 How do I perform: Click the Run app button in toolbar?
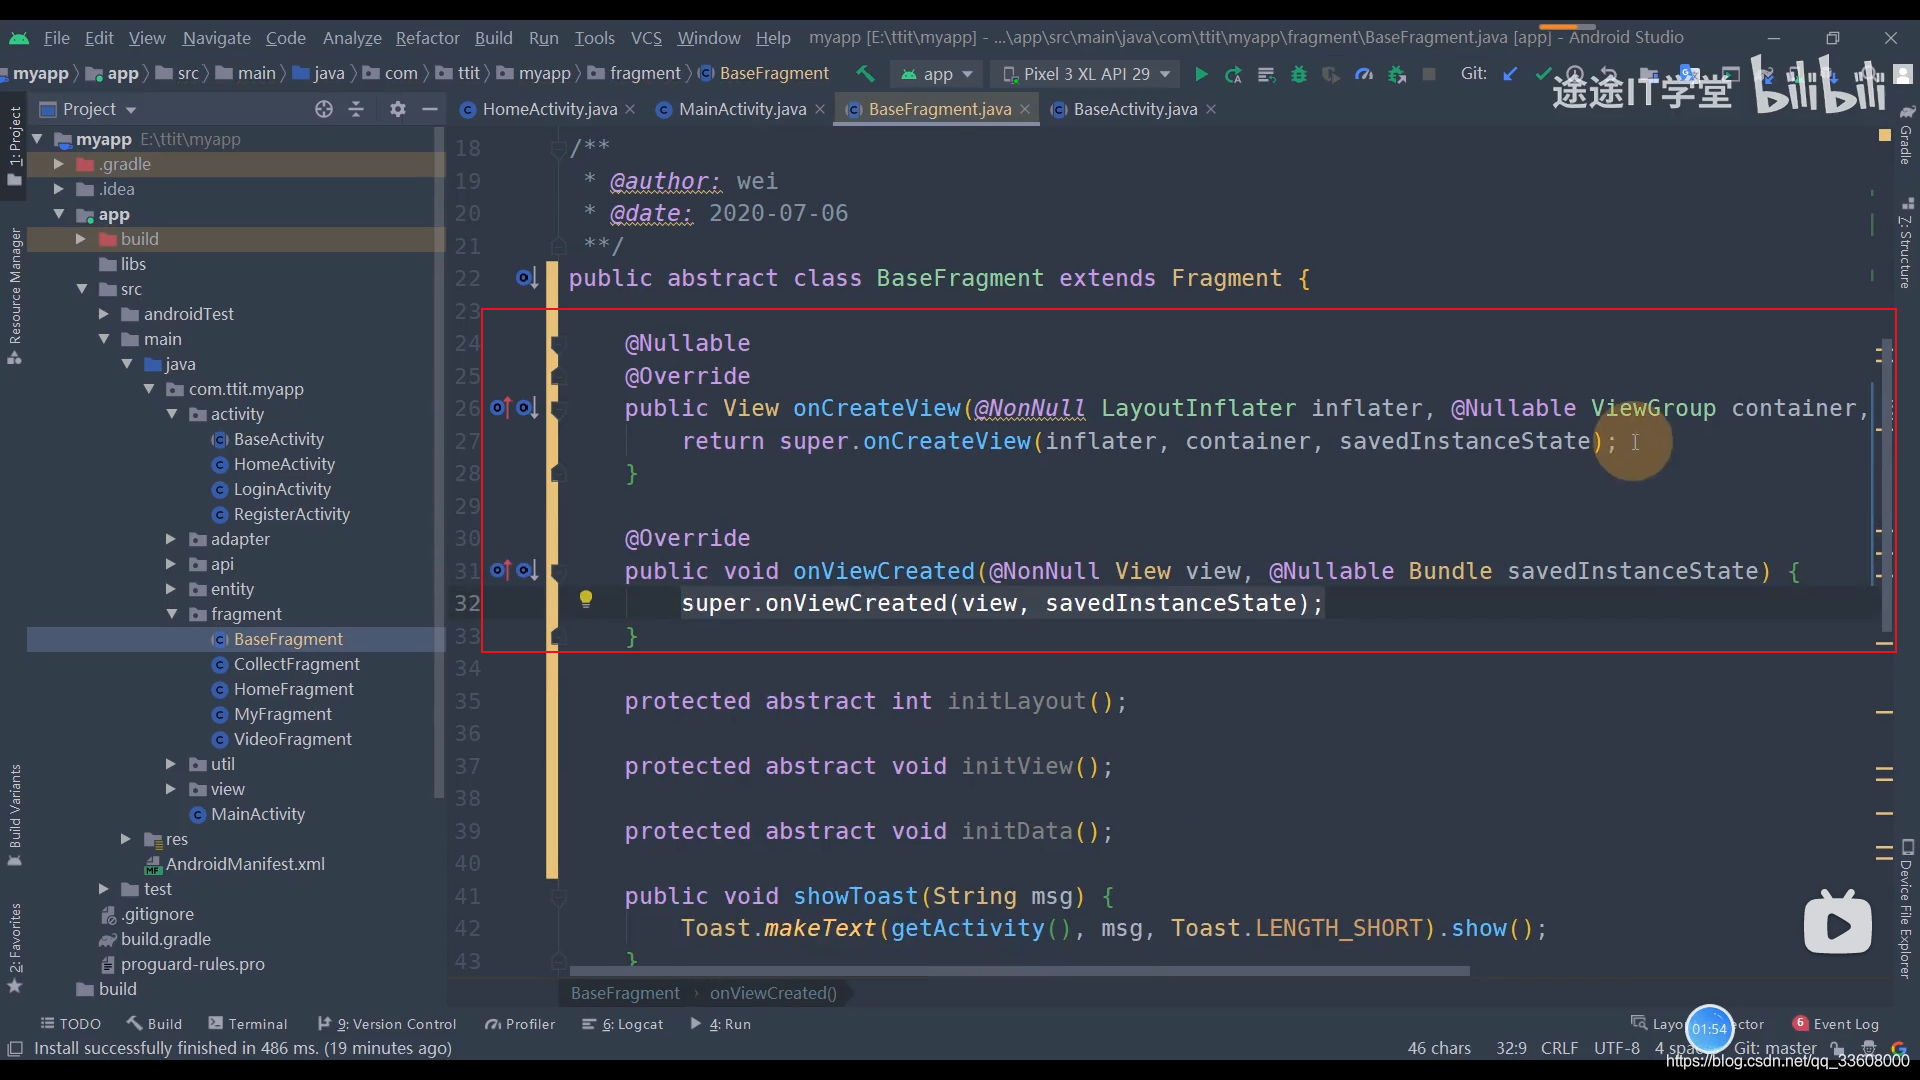click(x=1199, y=74)
